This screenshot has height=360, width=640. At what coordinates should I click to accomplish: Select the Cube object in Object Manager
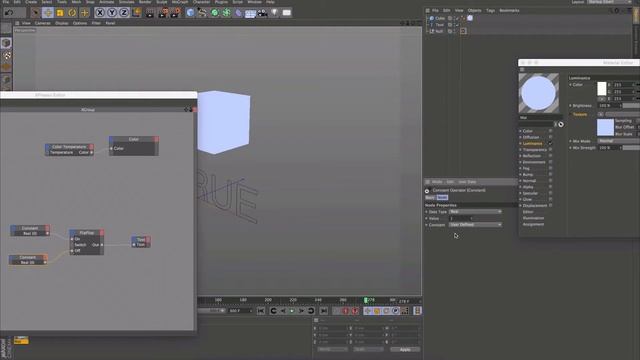coord(440,18)
